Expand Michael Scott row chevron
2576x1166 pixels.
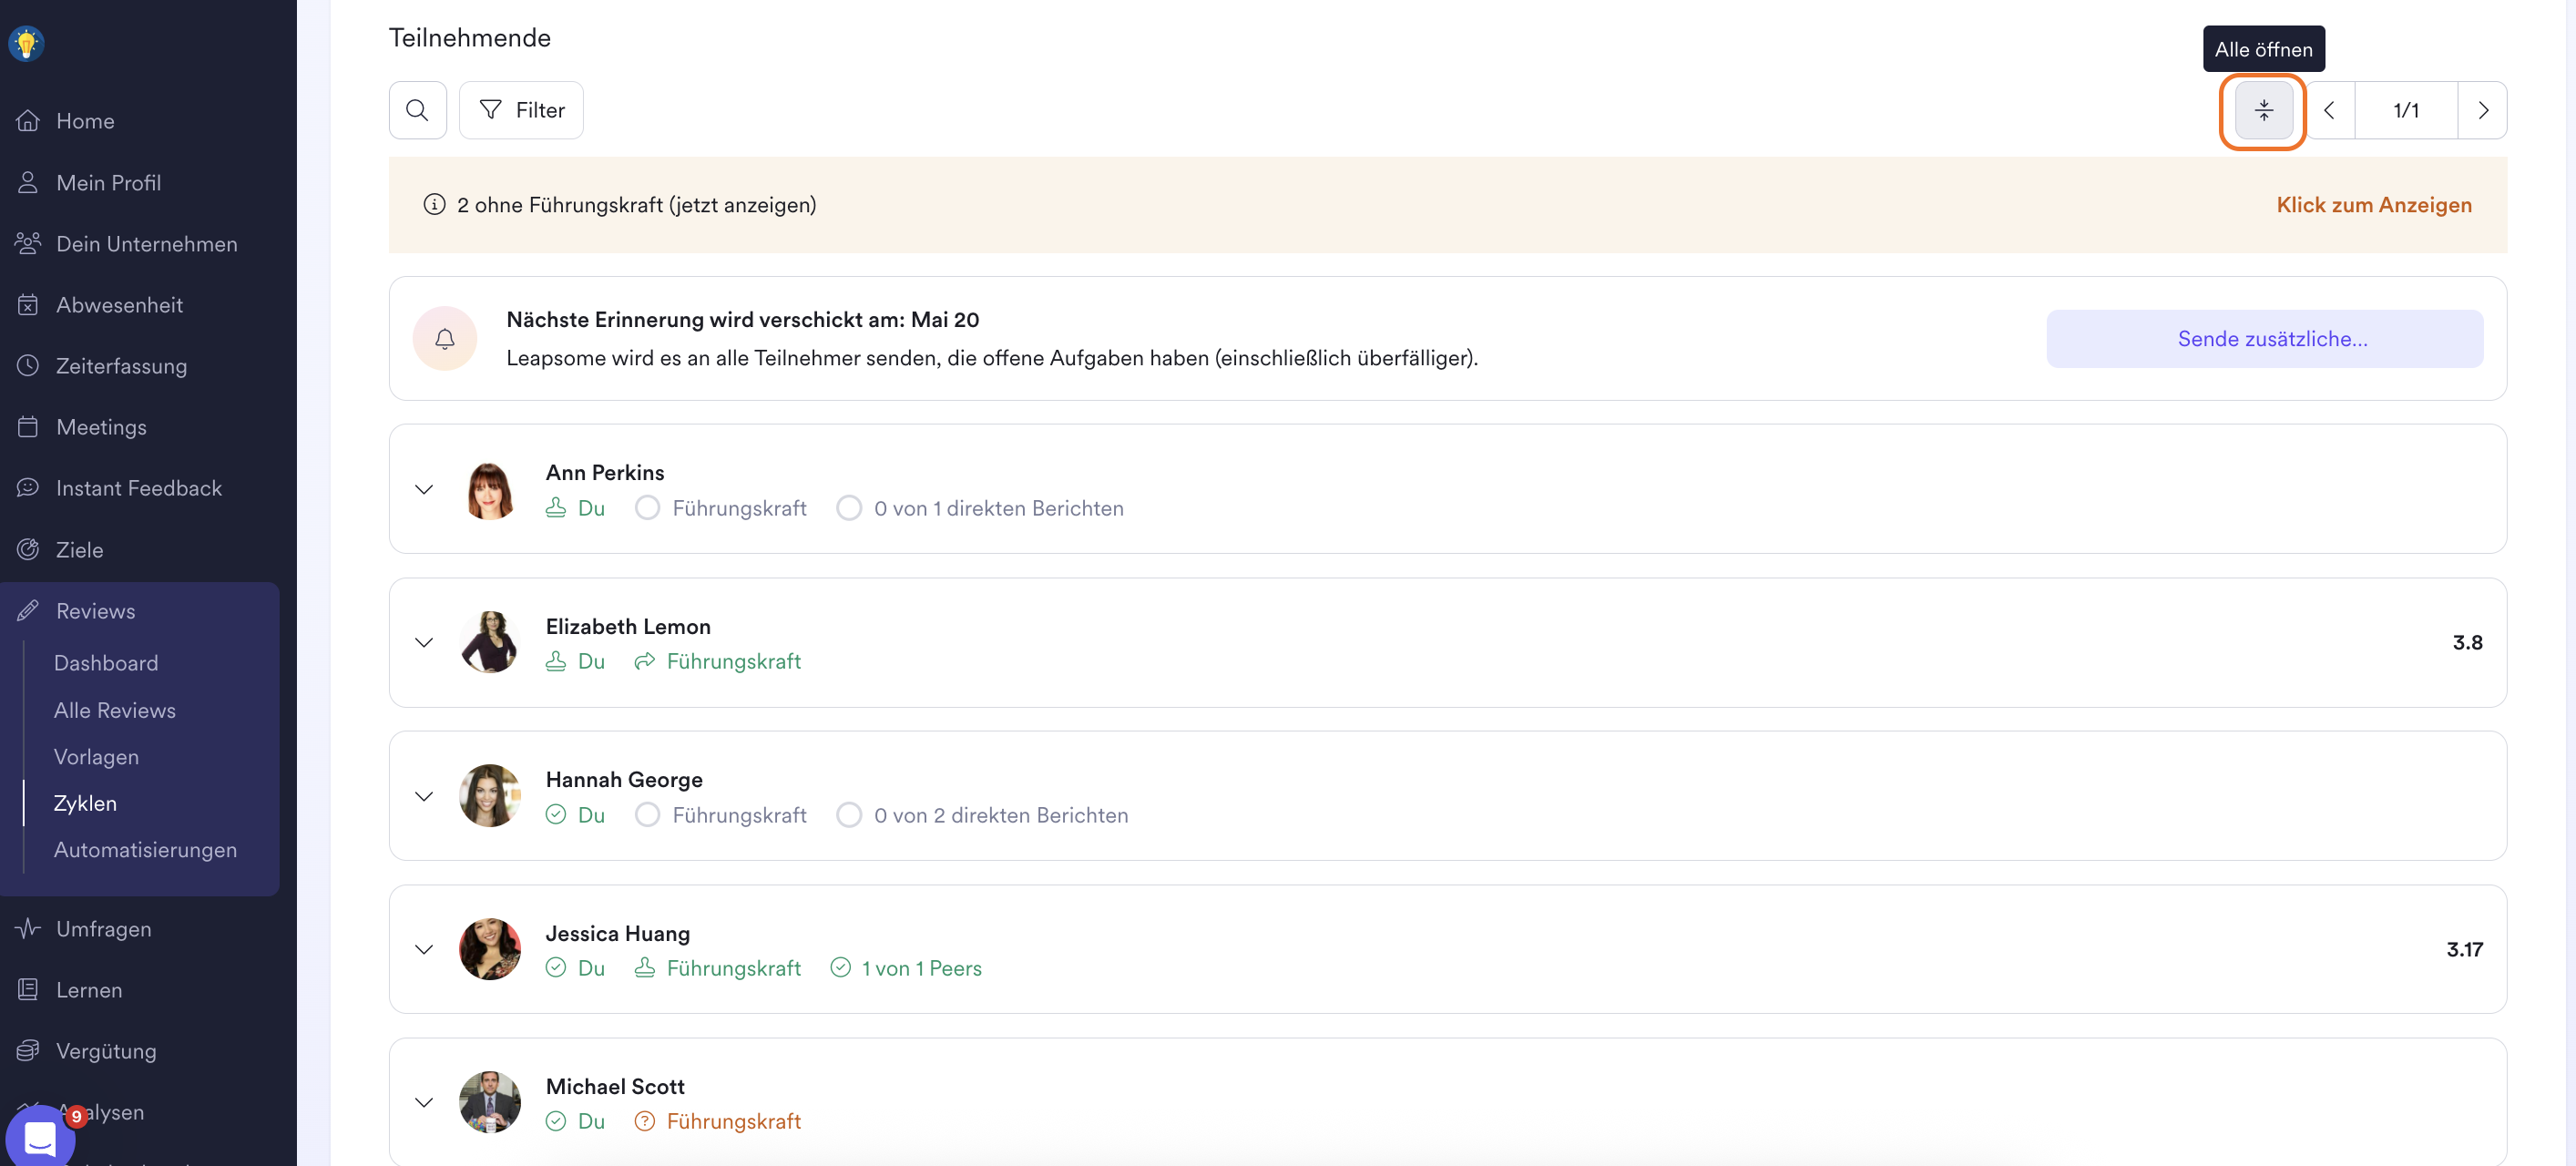coord(424,1103)
